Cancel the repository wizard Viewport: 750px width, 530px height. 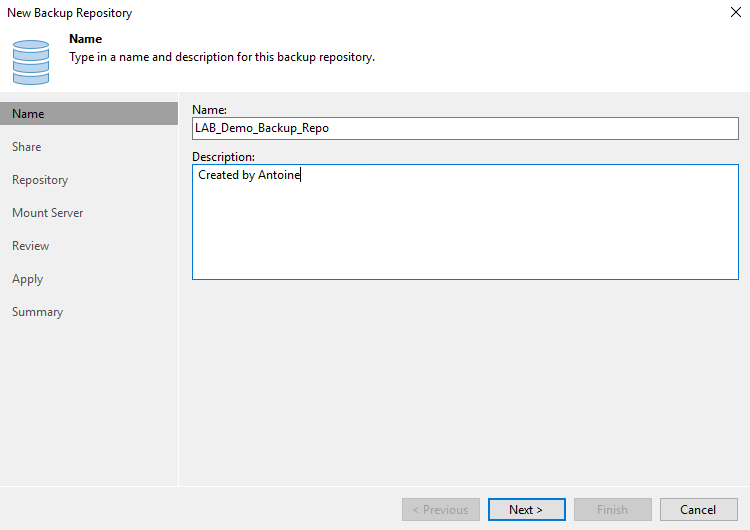click(699, 509)
